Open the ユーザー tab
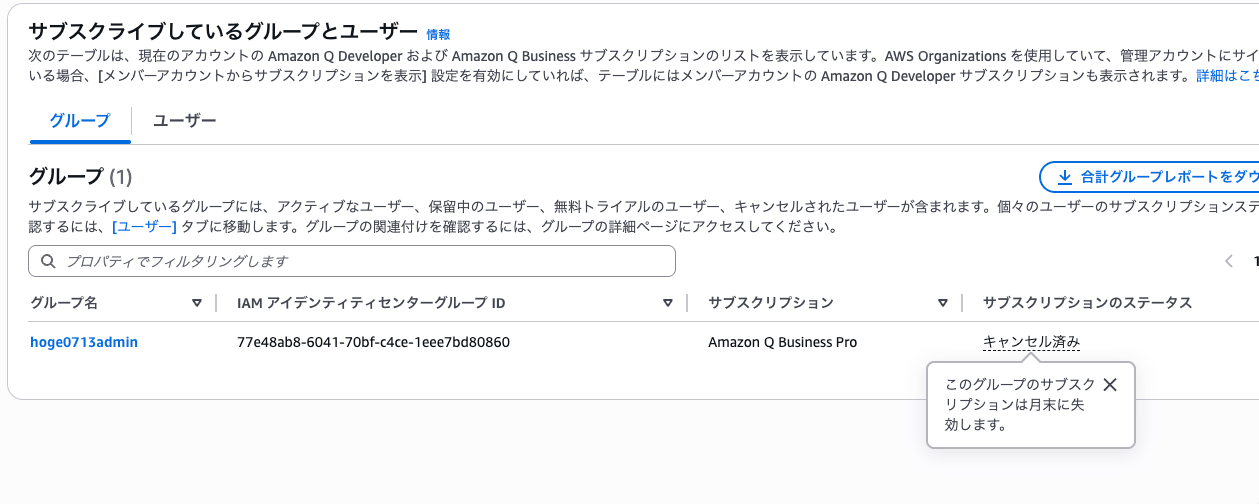1259x504 pixels. (x=184, y=121)
